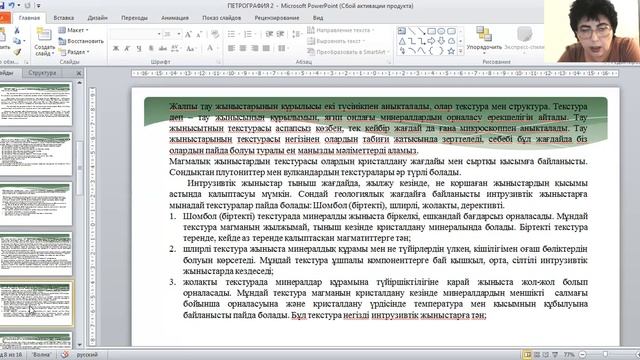Align text right

coord(255,48)
